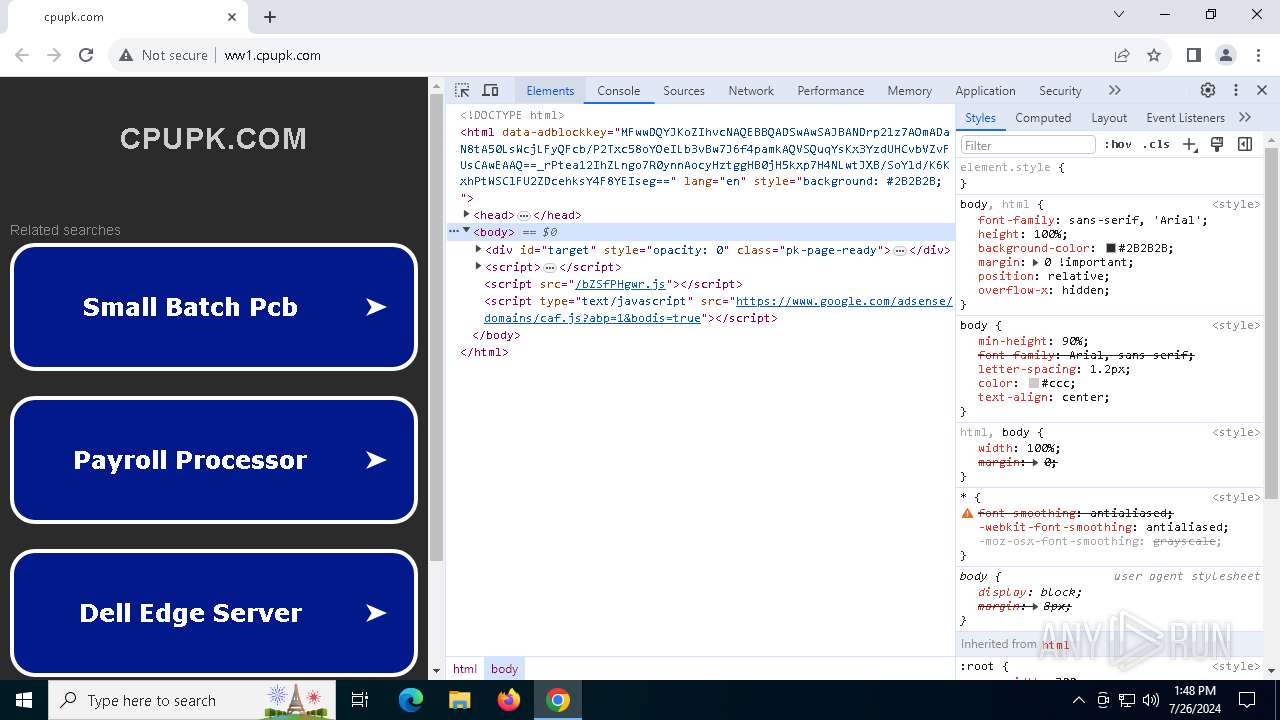The width and height of the screenshot is (1280, 720).
Task: Click the Styles Filter input field
Action: tap(1027, 144)
